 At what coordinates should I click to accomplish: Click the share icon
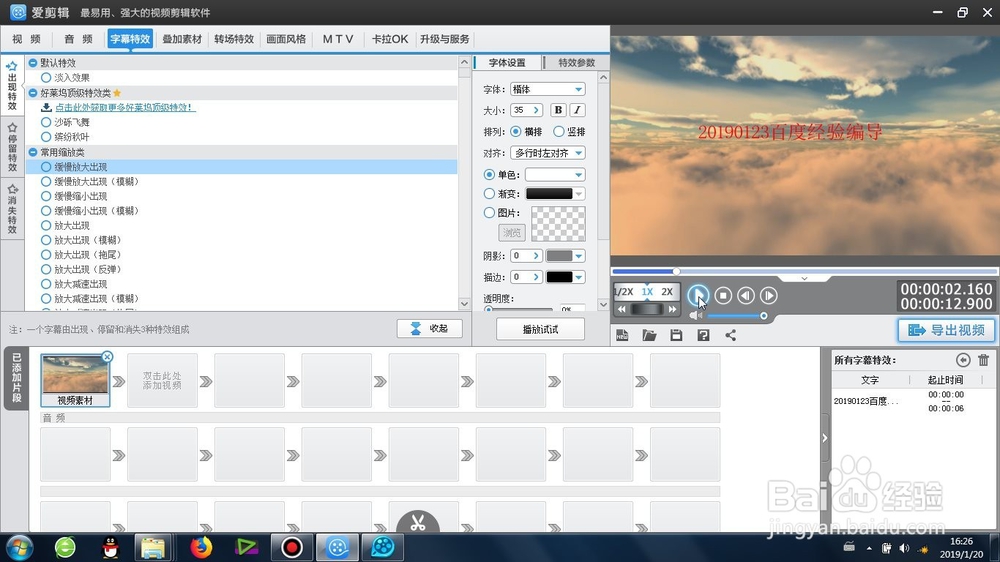click(x=731, y=335)
